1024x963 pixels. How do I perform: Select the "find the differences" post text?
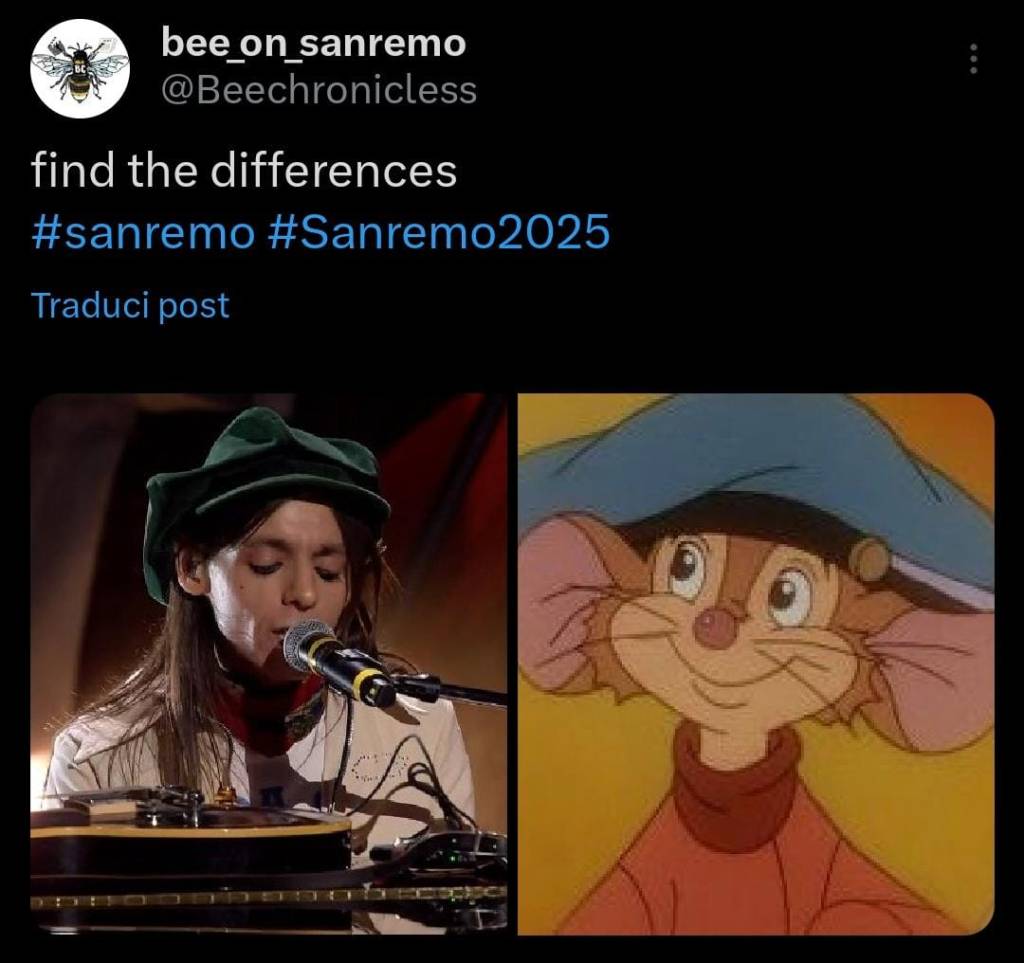pos(244,170)
